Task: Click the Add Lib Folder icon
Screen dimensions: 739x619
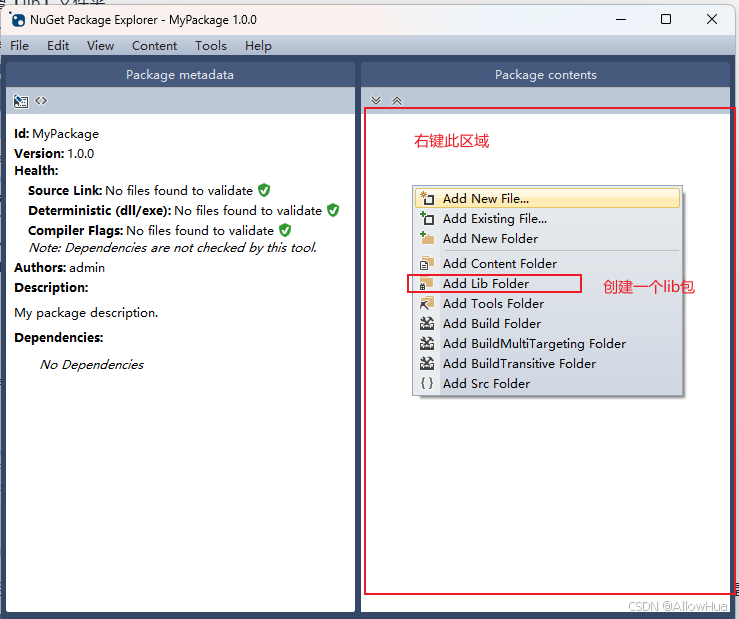Action: pyautogui.click(x=427, y=283)
